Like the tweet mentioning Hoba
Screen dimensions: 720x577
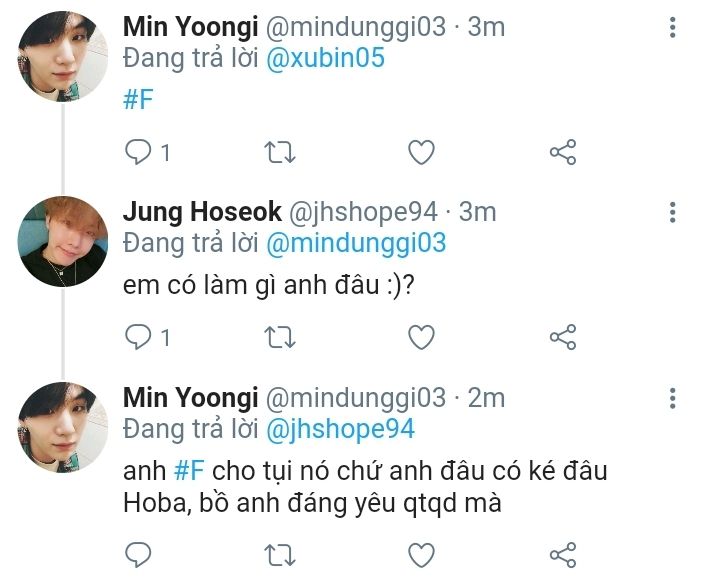point(421,554)
